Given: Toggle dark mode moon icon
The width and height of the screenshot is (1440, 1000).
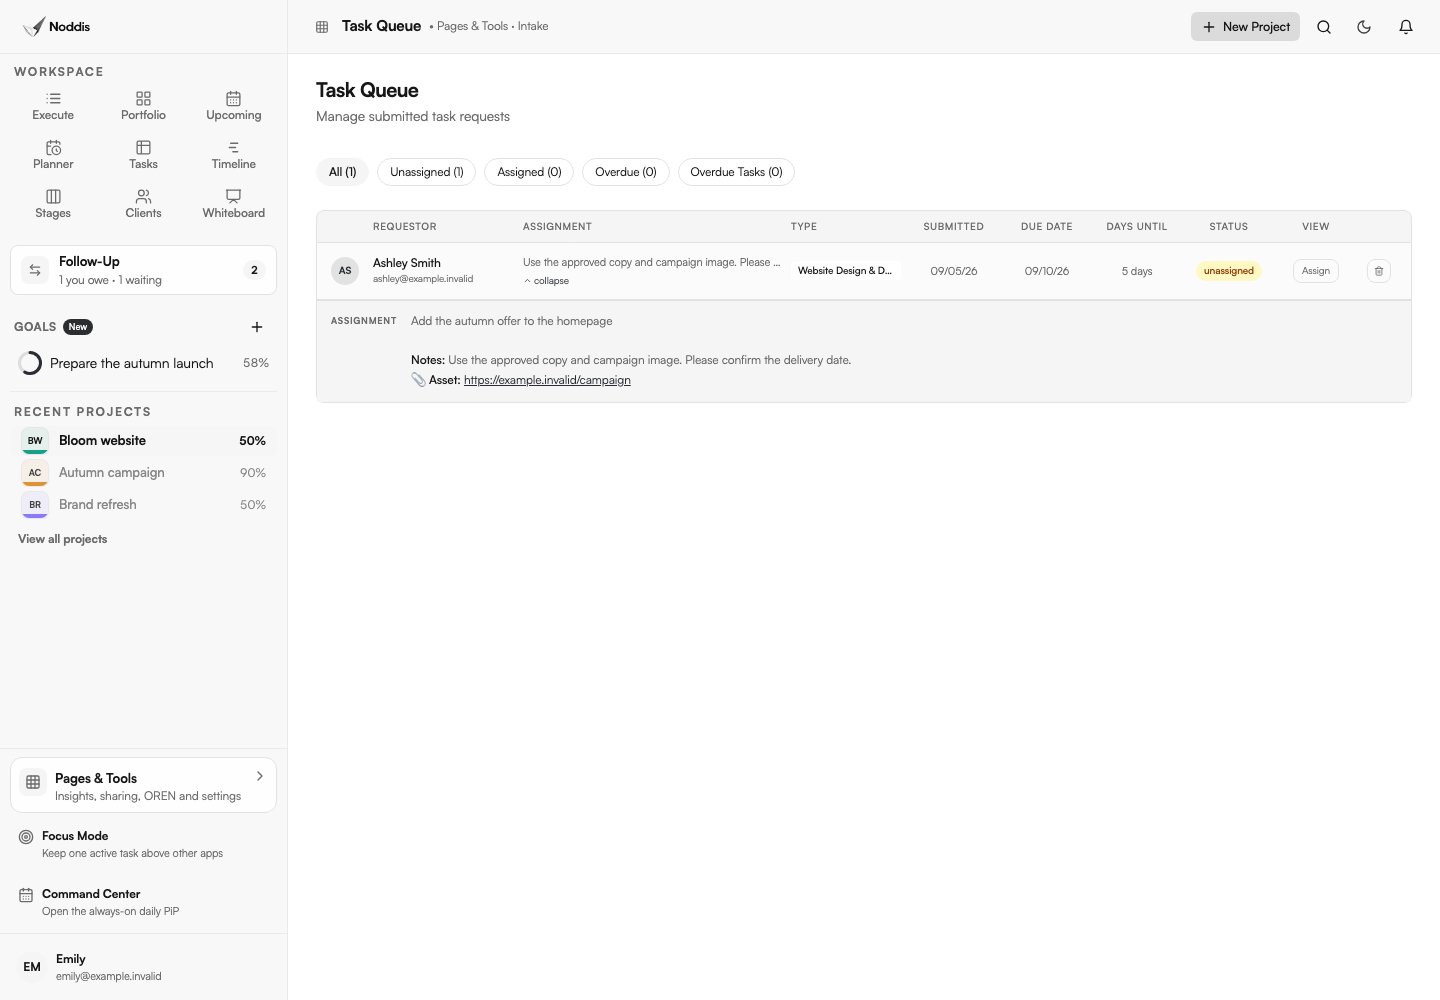Looking at the screenshot, I should pos(1364,27).
